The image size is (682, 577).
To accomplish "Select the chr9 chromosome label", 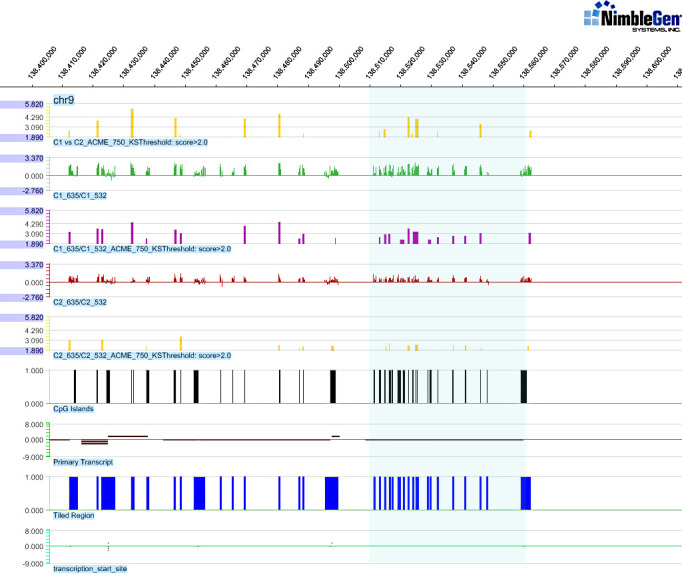I will point(64,100).
